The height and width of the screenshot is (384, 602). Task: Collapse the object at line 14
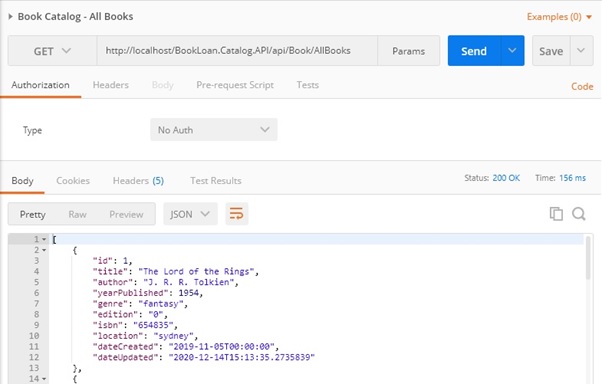[44, 379]
